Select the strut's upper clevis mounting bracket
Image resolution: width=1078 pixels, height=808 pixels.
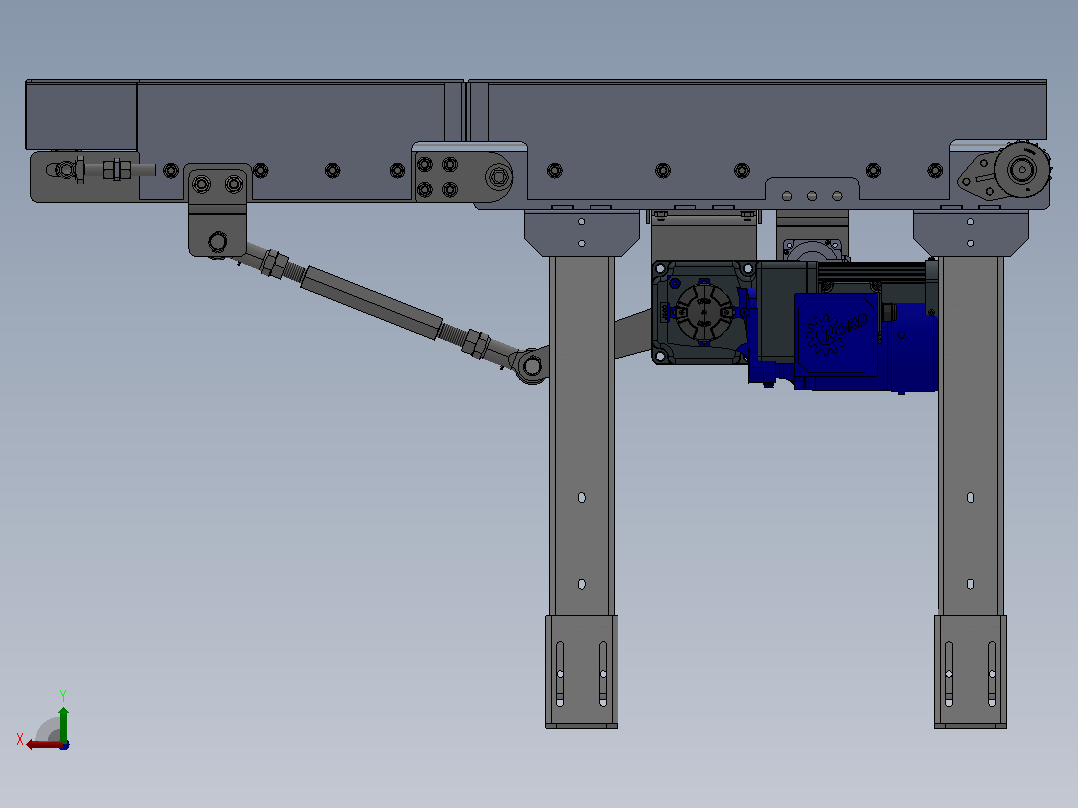(218, 210)
